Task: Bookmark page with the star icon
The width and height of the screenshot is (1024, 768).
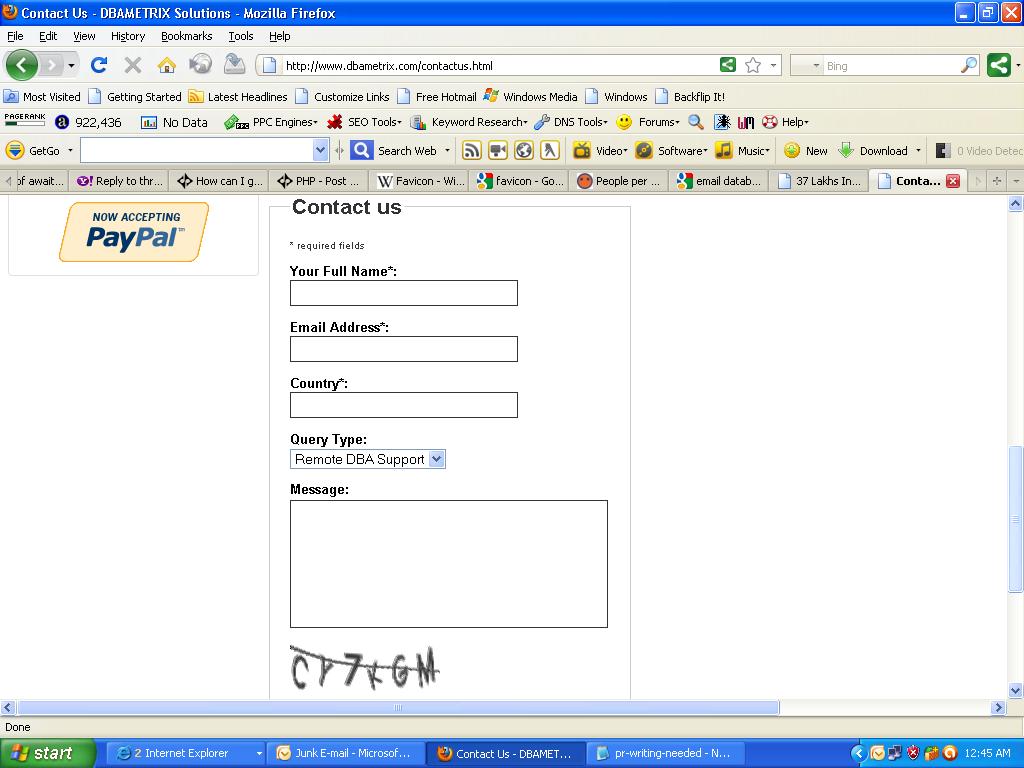Action: tap(753, 65)
